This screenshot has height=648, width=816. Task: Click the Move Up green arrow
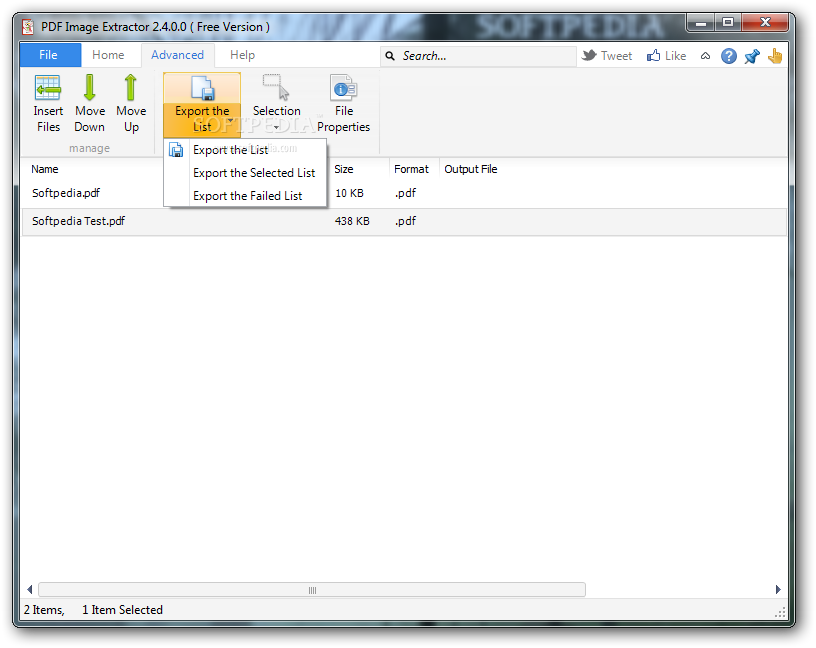pos(131,87)
